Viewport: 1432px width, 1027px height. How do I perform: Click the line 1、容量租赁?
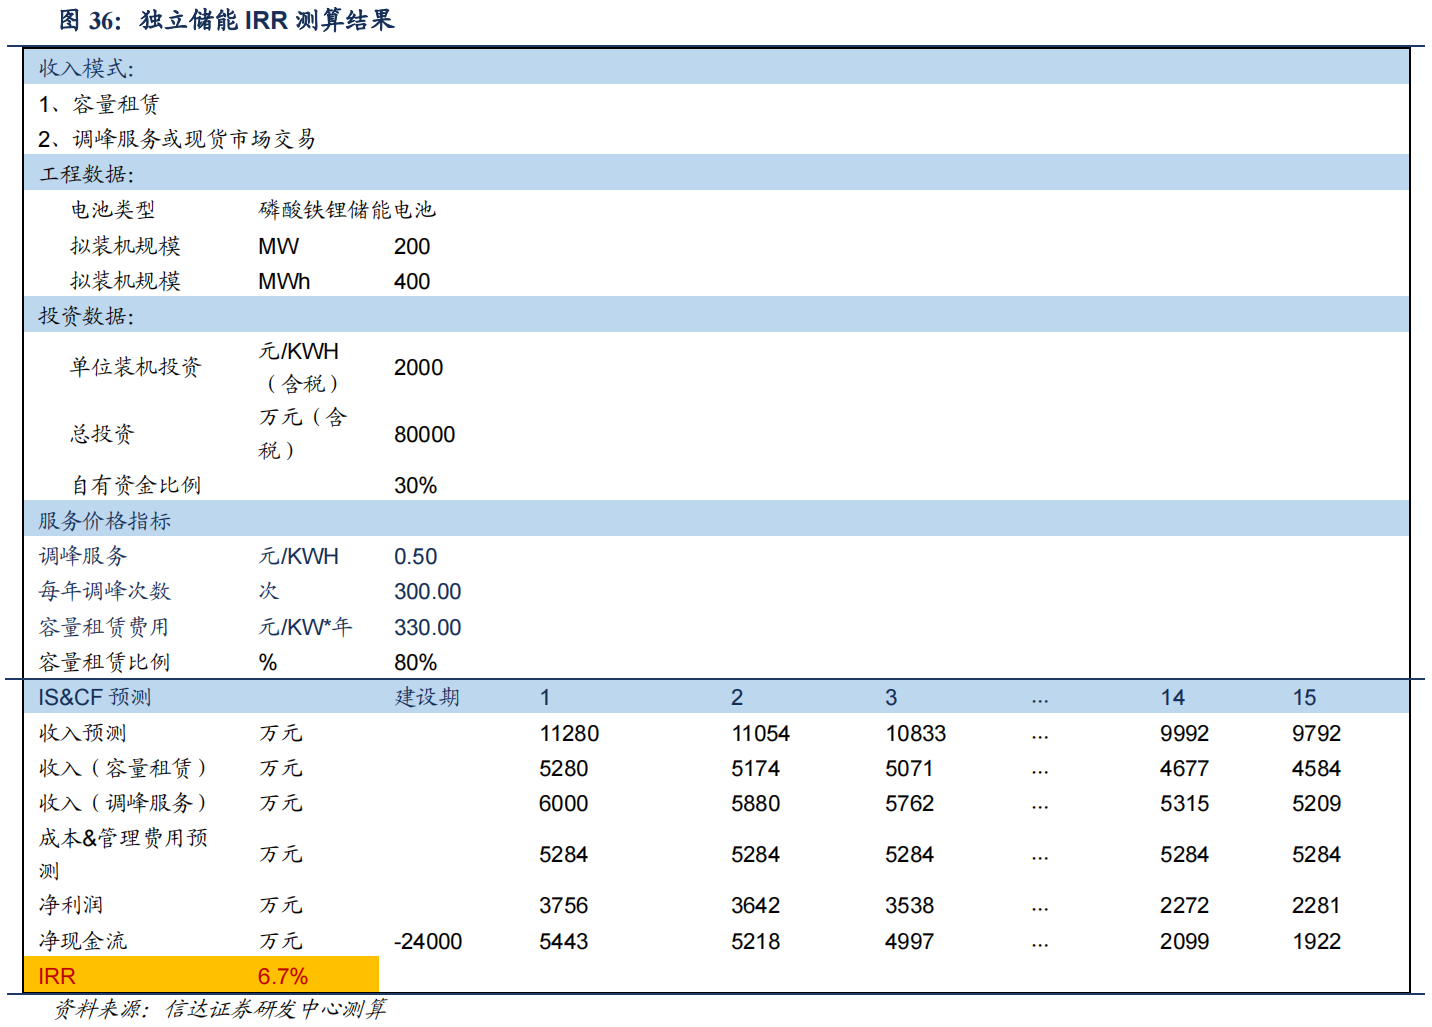(x=99, y=104)
